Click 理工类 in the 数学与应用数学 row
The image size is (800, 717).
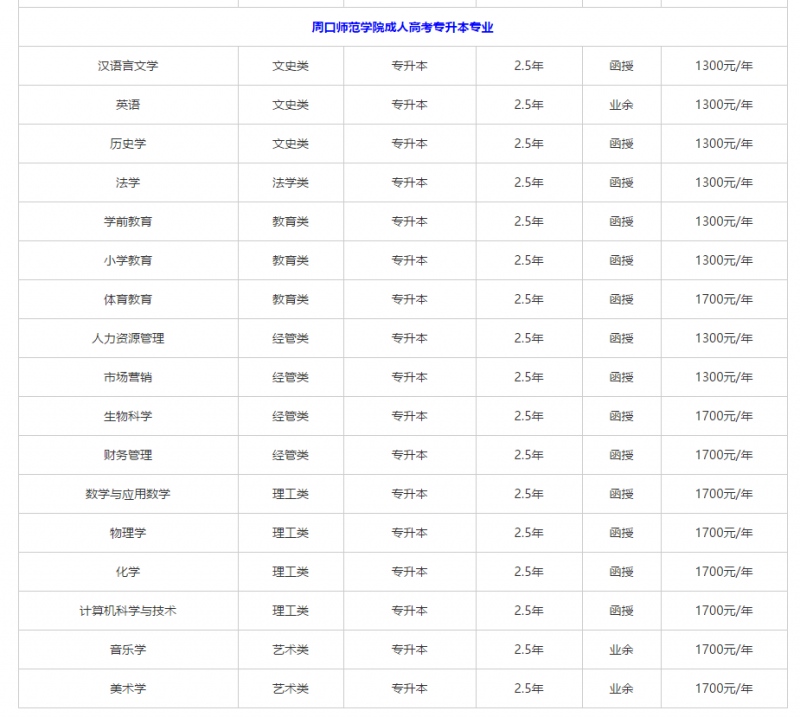coord(290,494)
